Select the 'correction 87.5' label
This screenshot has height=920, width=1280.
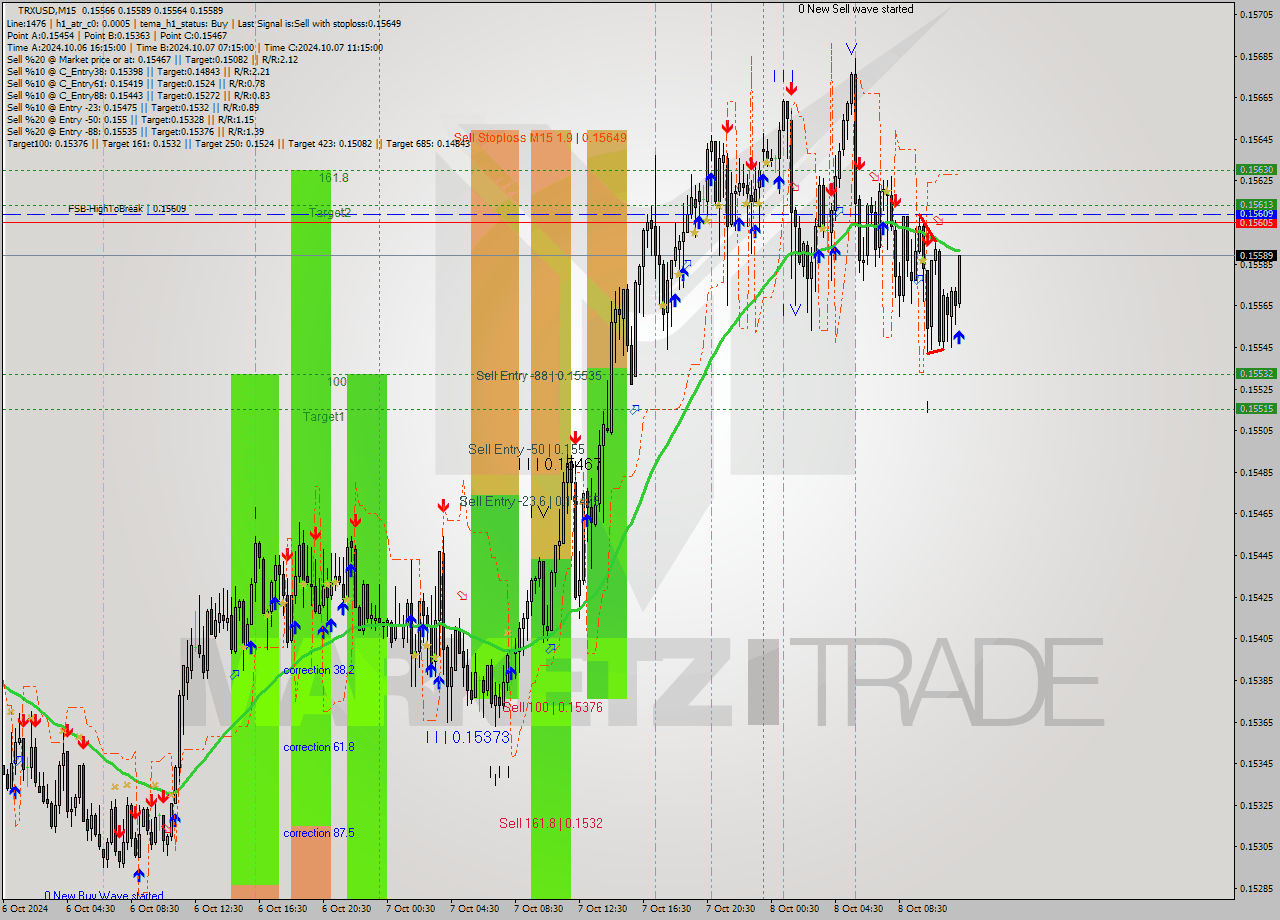(318, 833)
